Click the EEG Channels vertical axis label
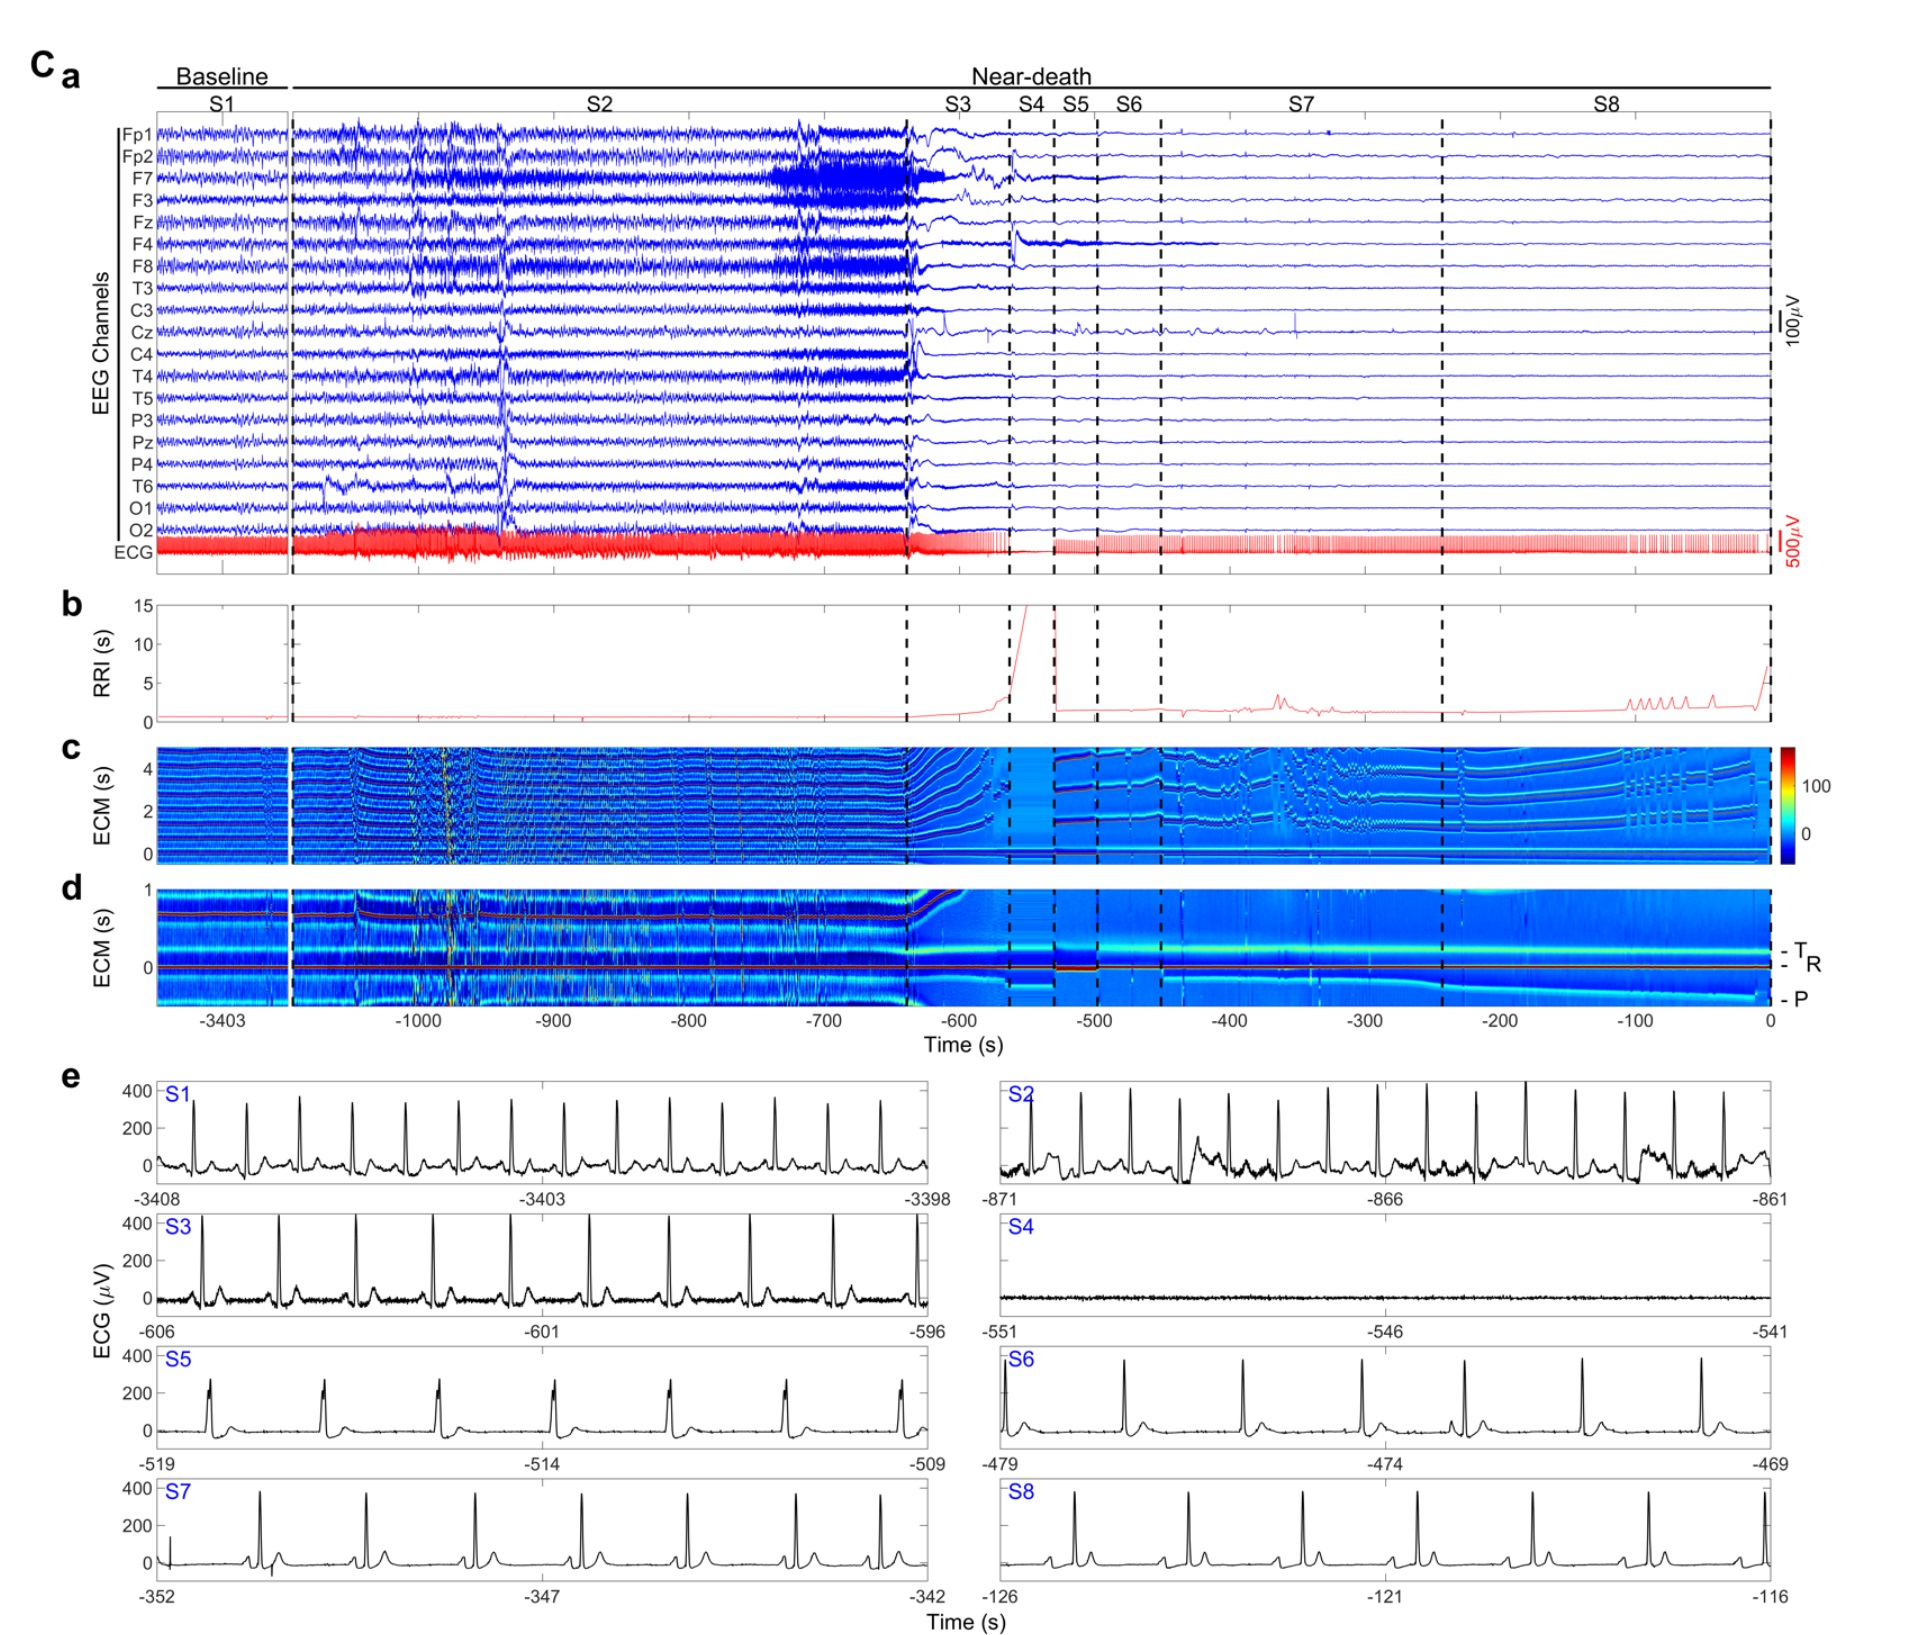 (x=101, y=343)
